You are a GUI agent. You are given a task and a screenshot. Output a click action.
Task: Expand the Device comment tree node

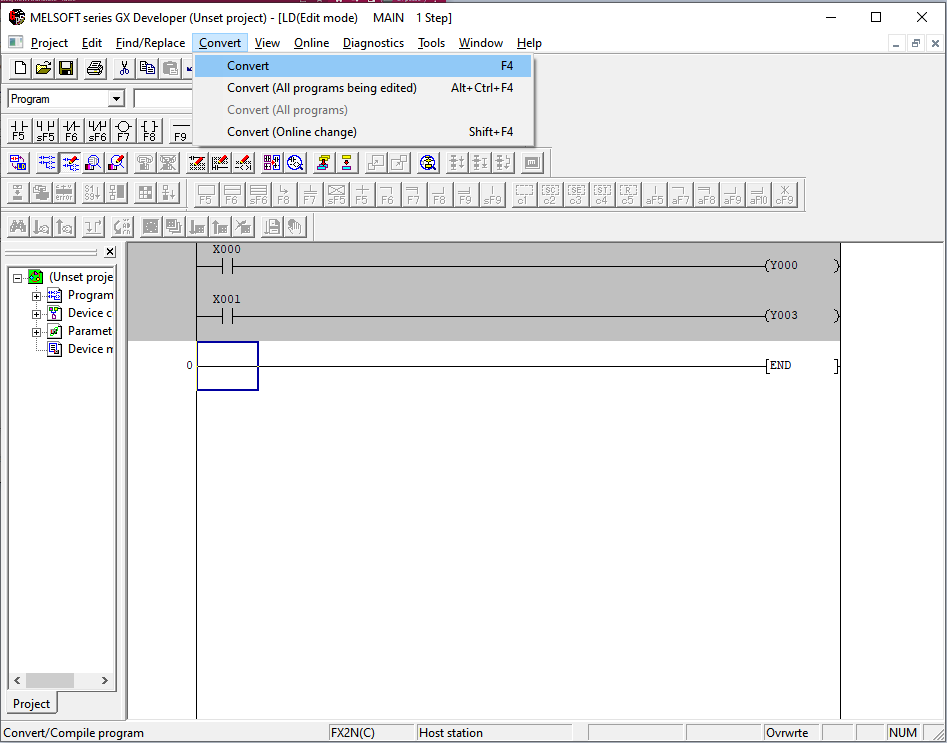(36, 314)
